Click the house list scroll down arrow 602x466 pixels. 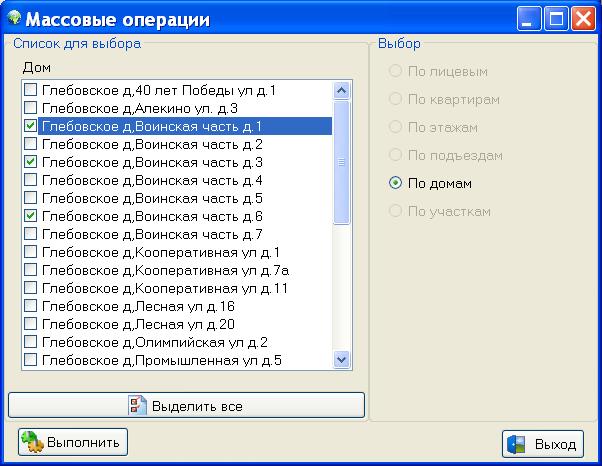tap(341, 360)
